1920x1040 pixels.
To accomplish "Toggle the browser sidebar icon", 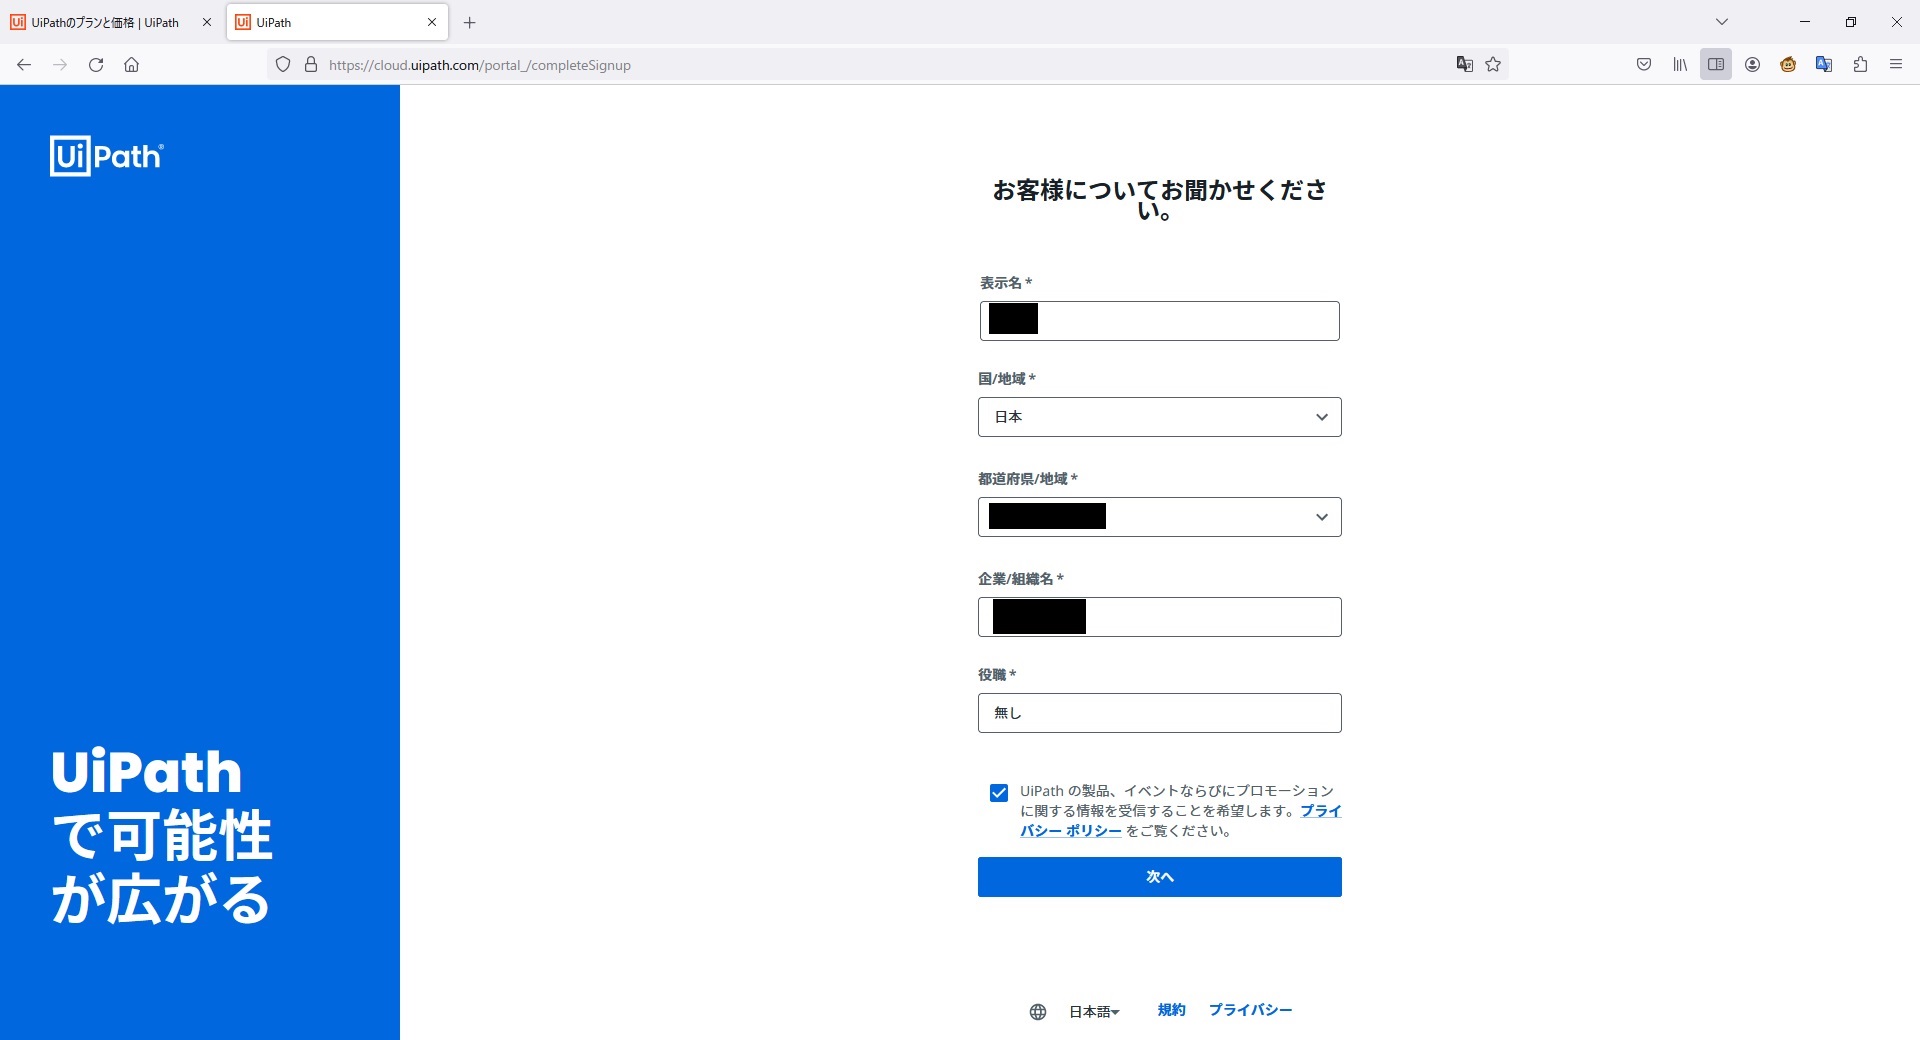I will tap(1716, 64).
